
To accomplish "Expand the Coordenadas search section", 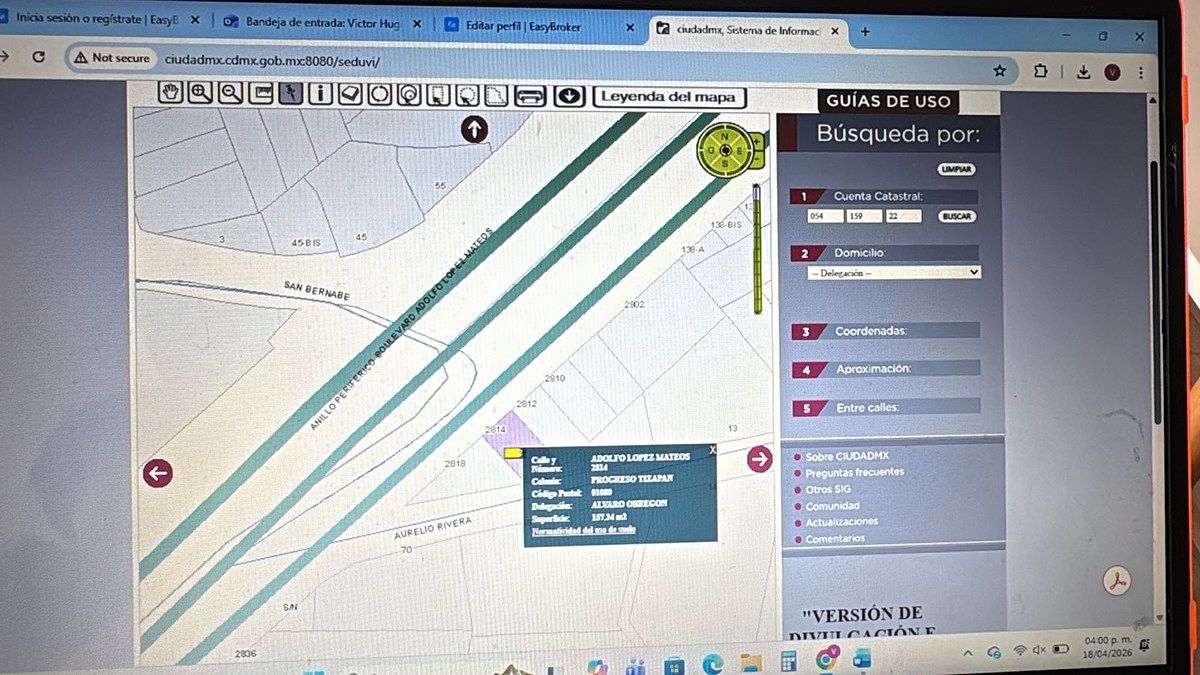I will [870, 331].
